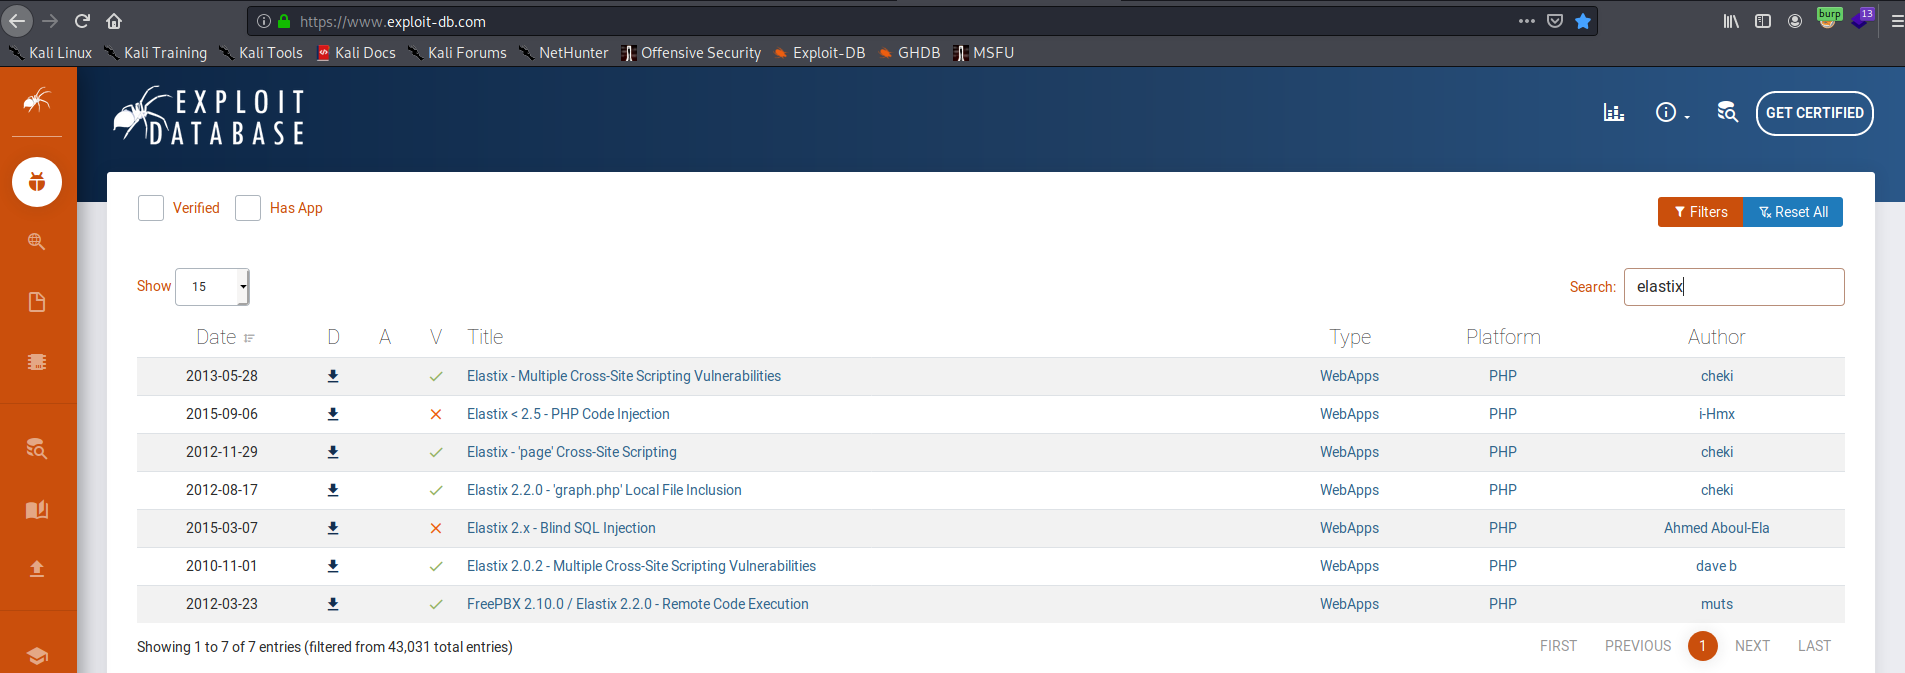Open the Papers document icon in sidebar
Screen dimensions: 1905x673
(37, 302)
